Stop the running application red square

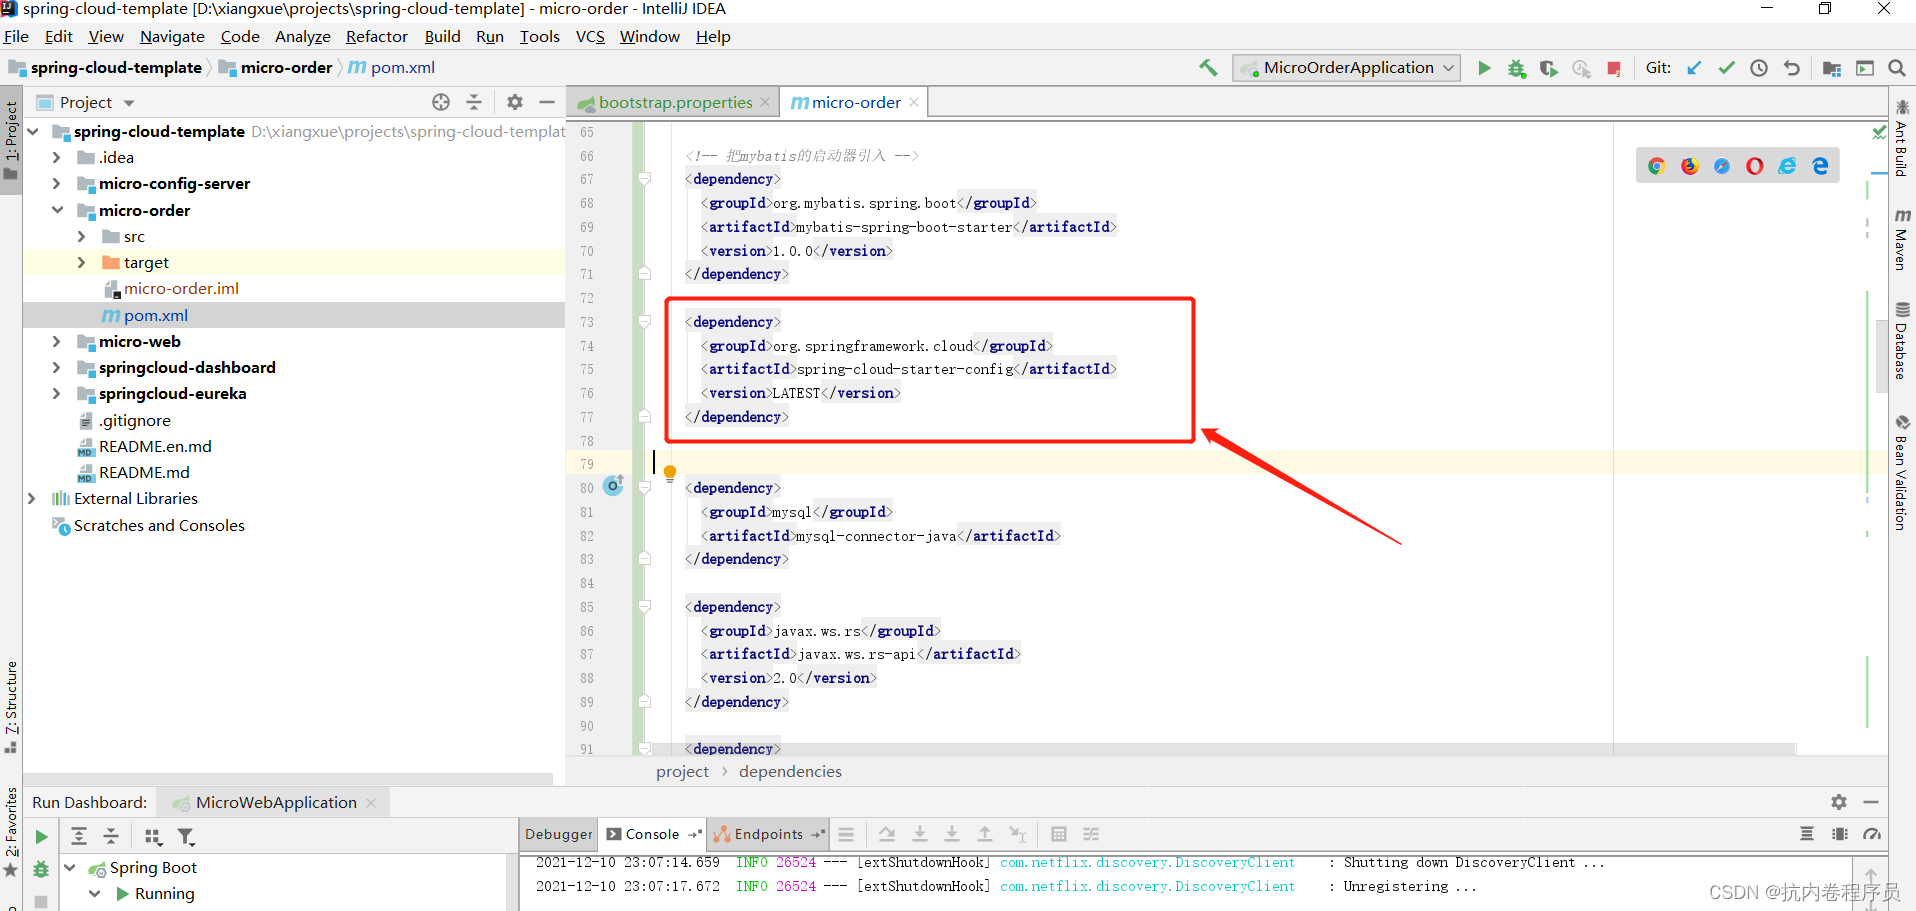pos(1614,68)
